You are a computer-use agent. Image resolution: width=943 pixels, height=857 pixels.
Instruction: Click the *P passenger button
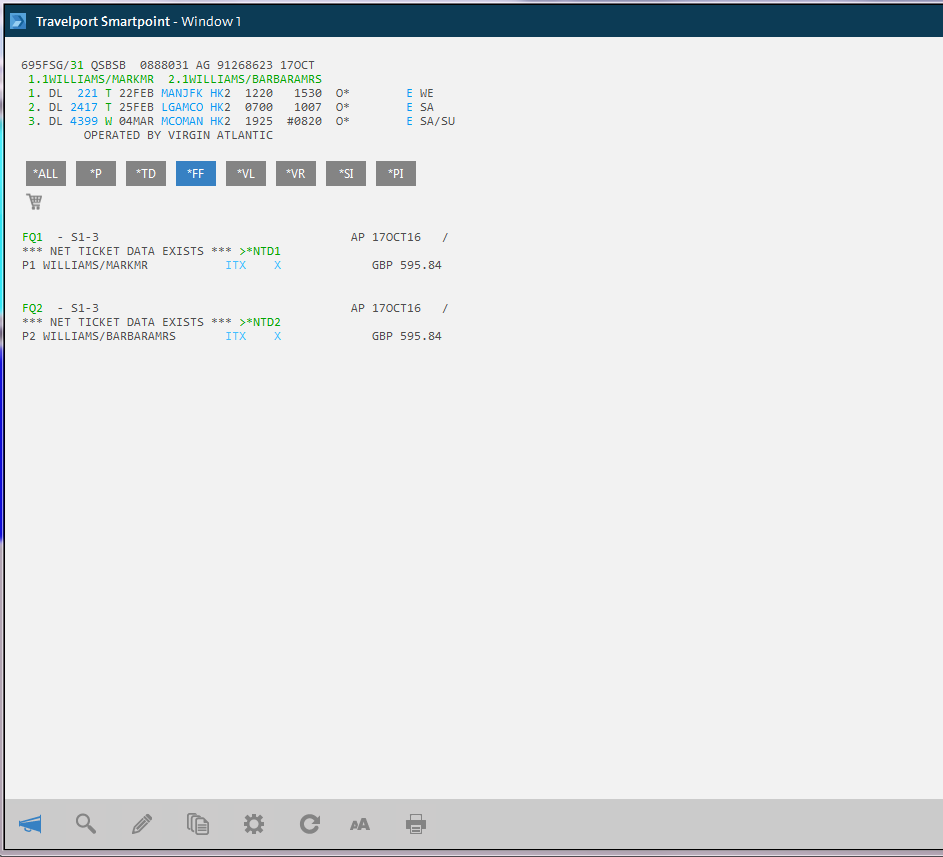click(x=96, y=173)
